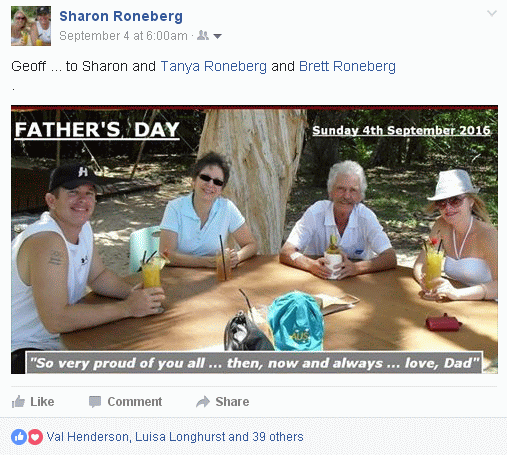
Task: Open Sharon Roneberg's profile name link
Action: (x=121, y=16)
